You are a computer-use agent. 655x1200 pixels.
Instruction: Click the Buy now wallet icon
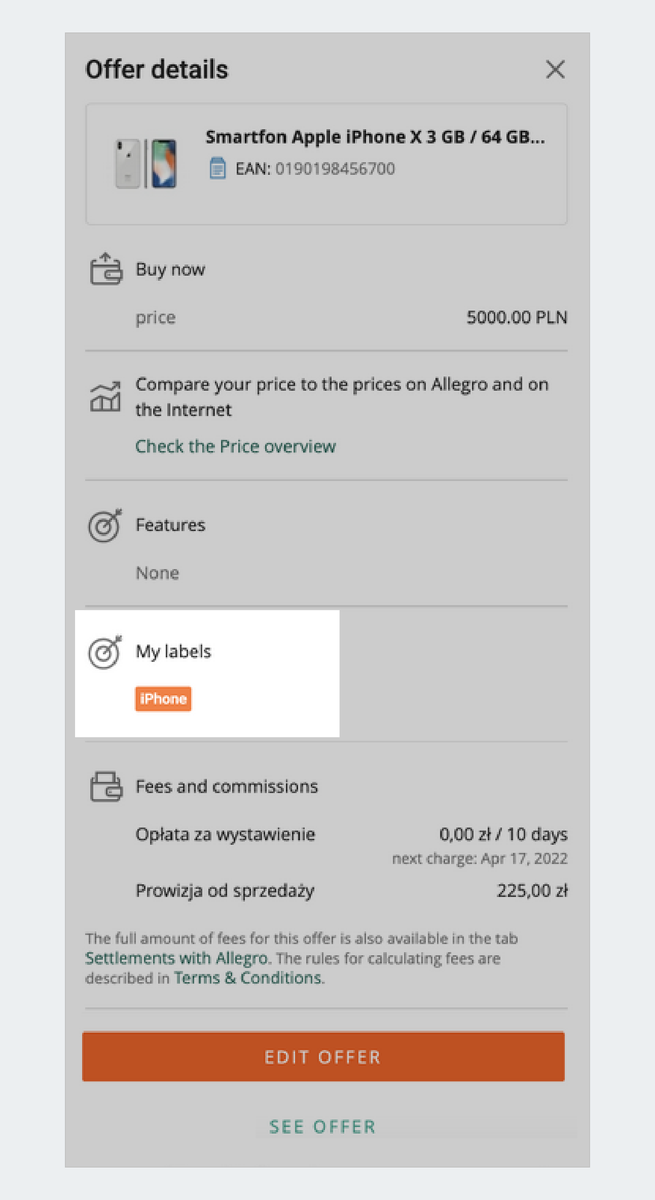tap(105, 269)
